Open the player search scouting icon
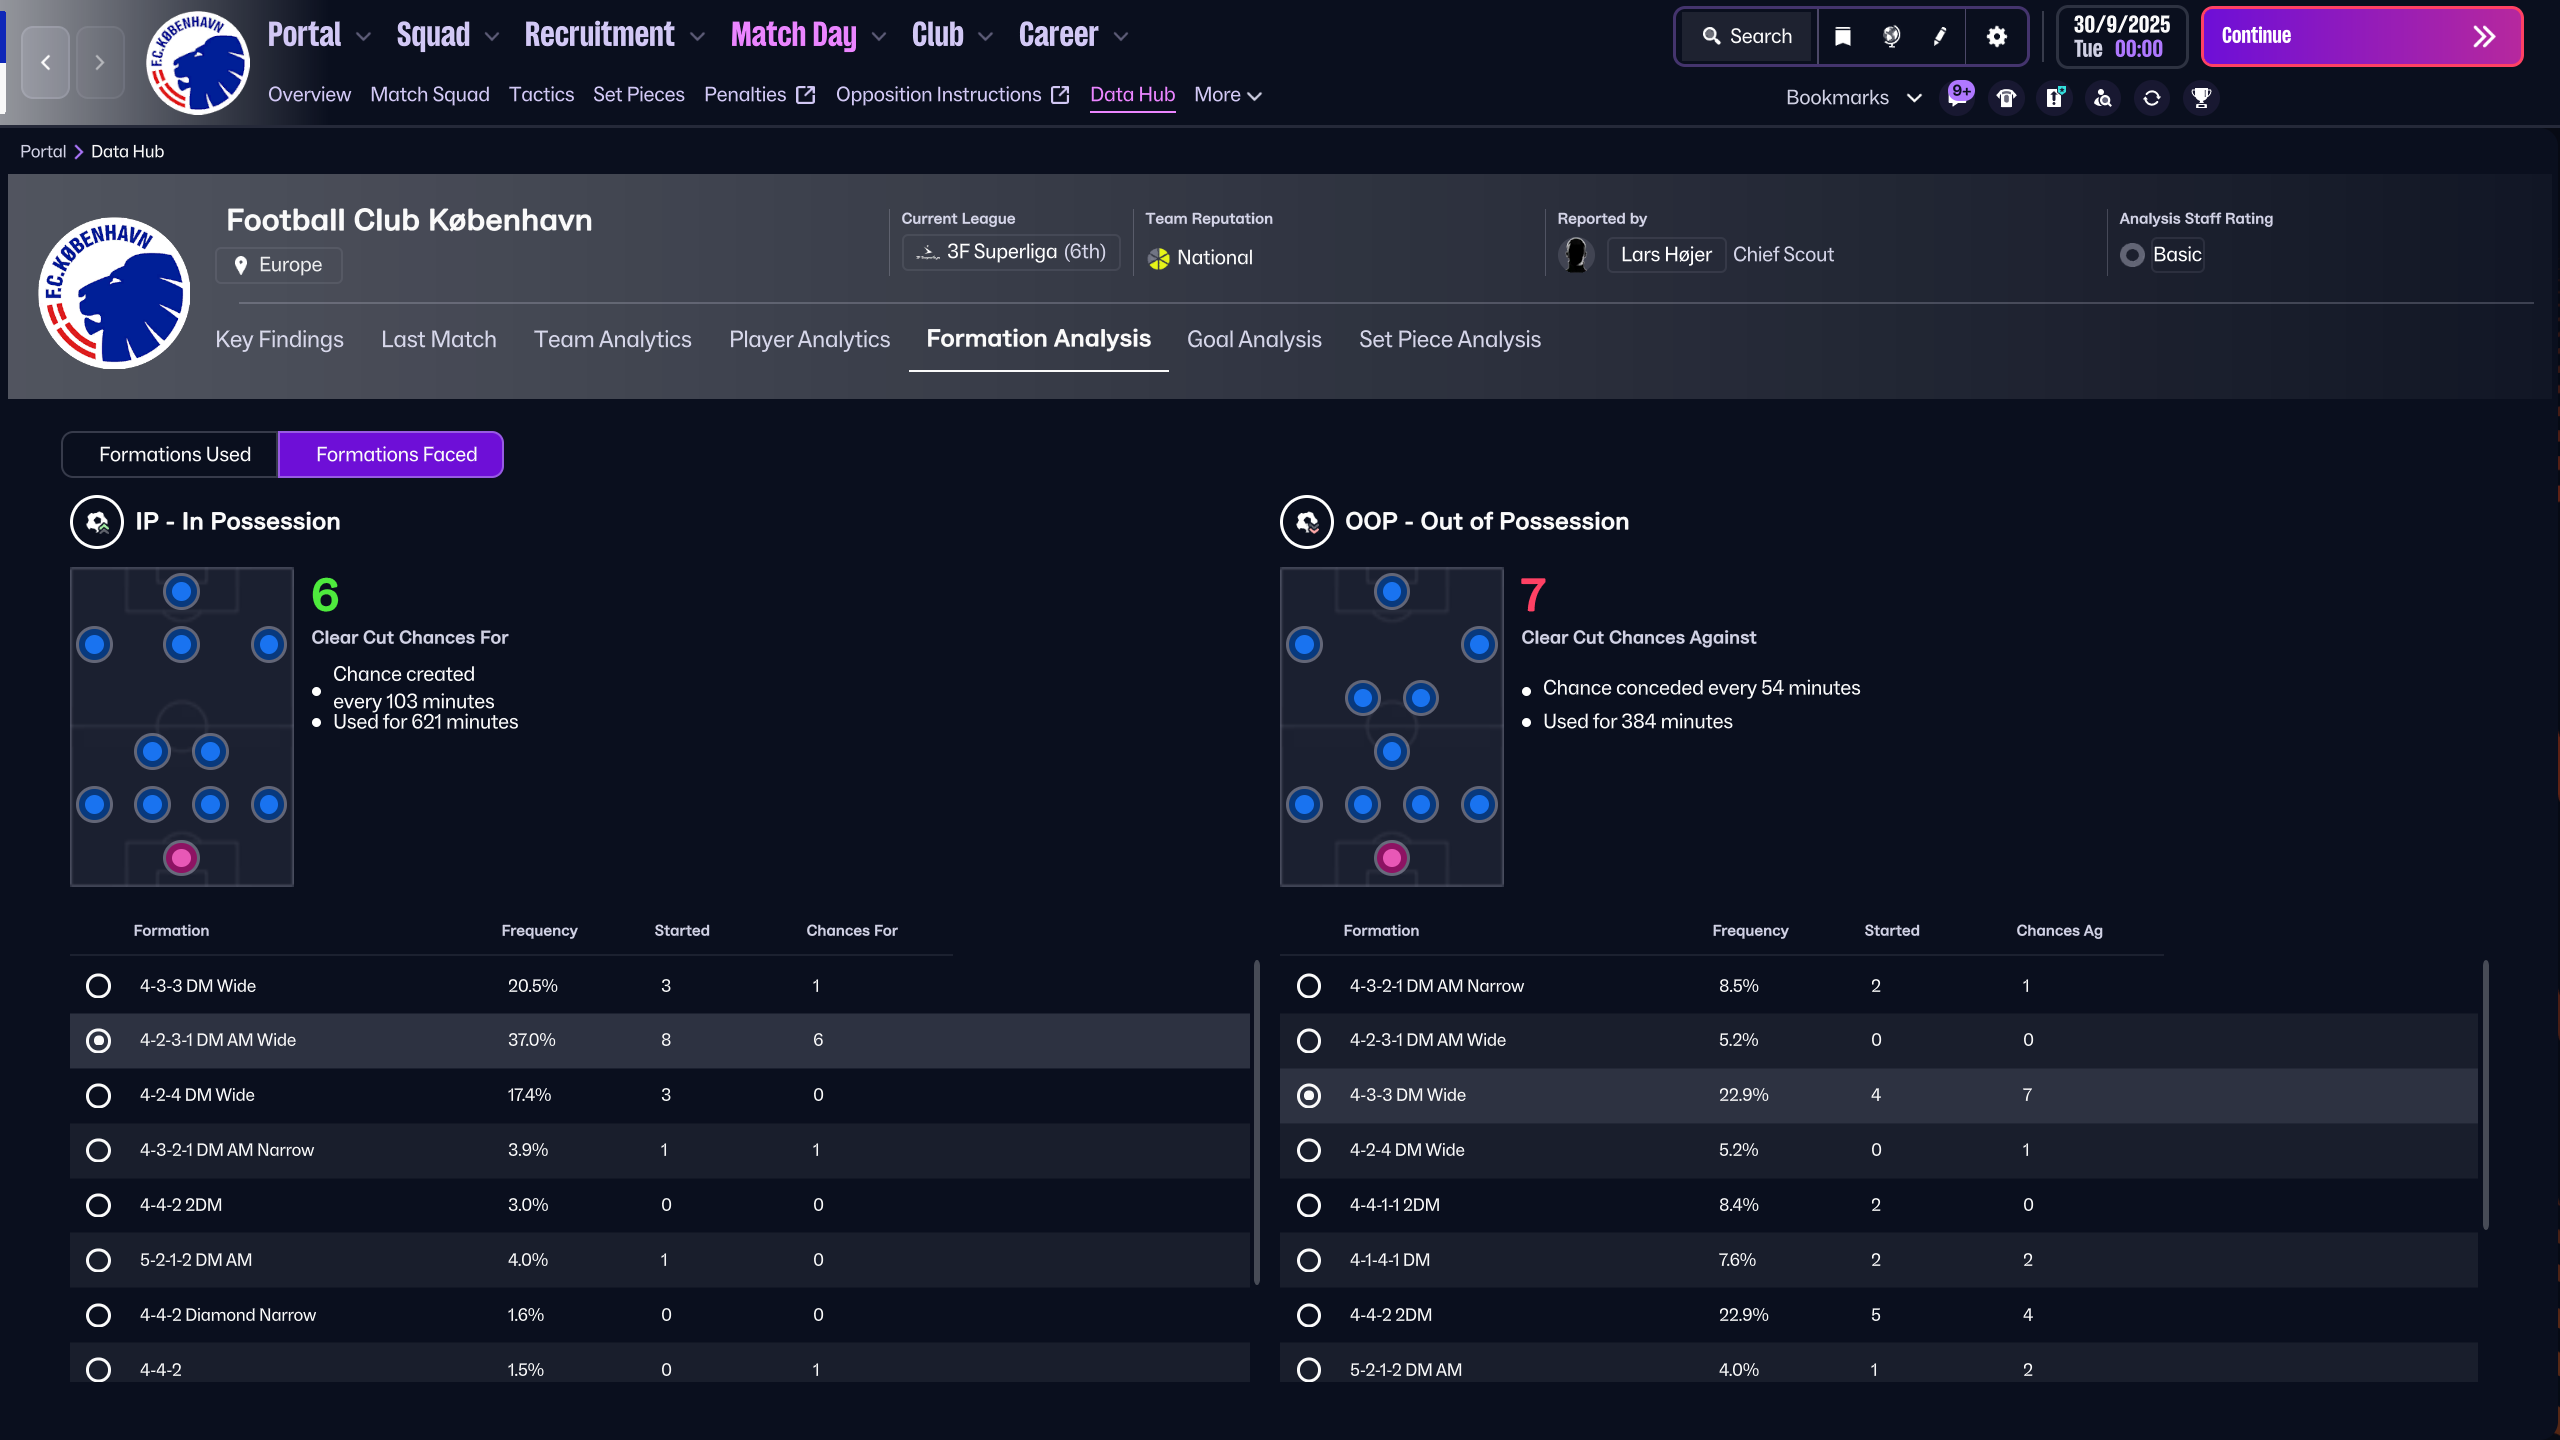Viewport: 2560px width, 1440px height. (2103, 98)
